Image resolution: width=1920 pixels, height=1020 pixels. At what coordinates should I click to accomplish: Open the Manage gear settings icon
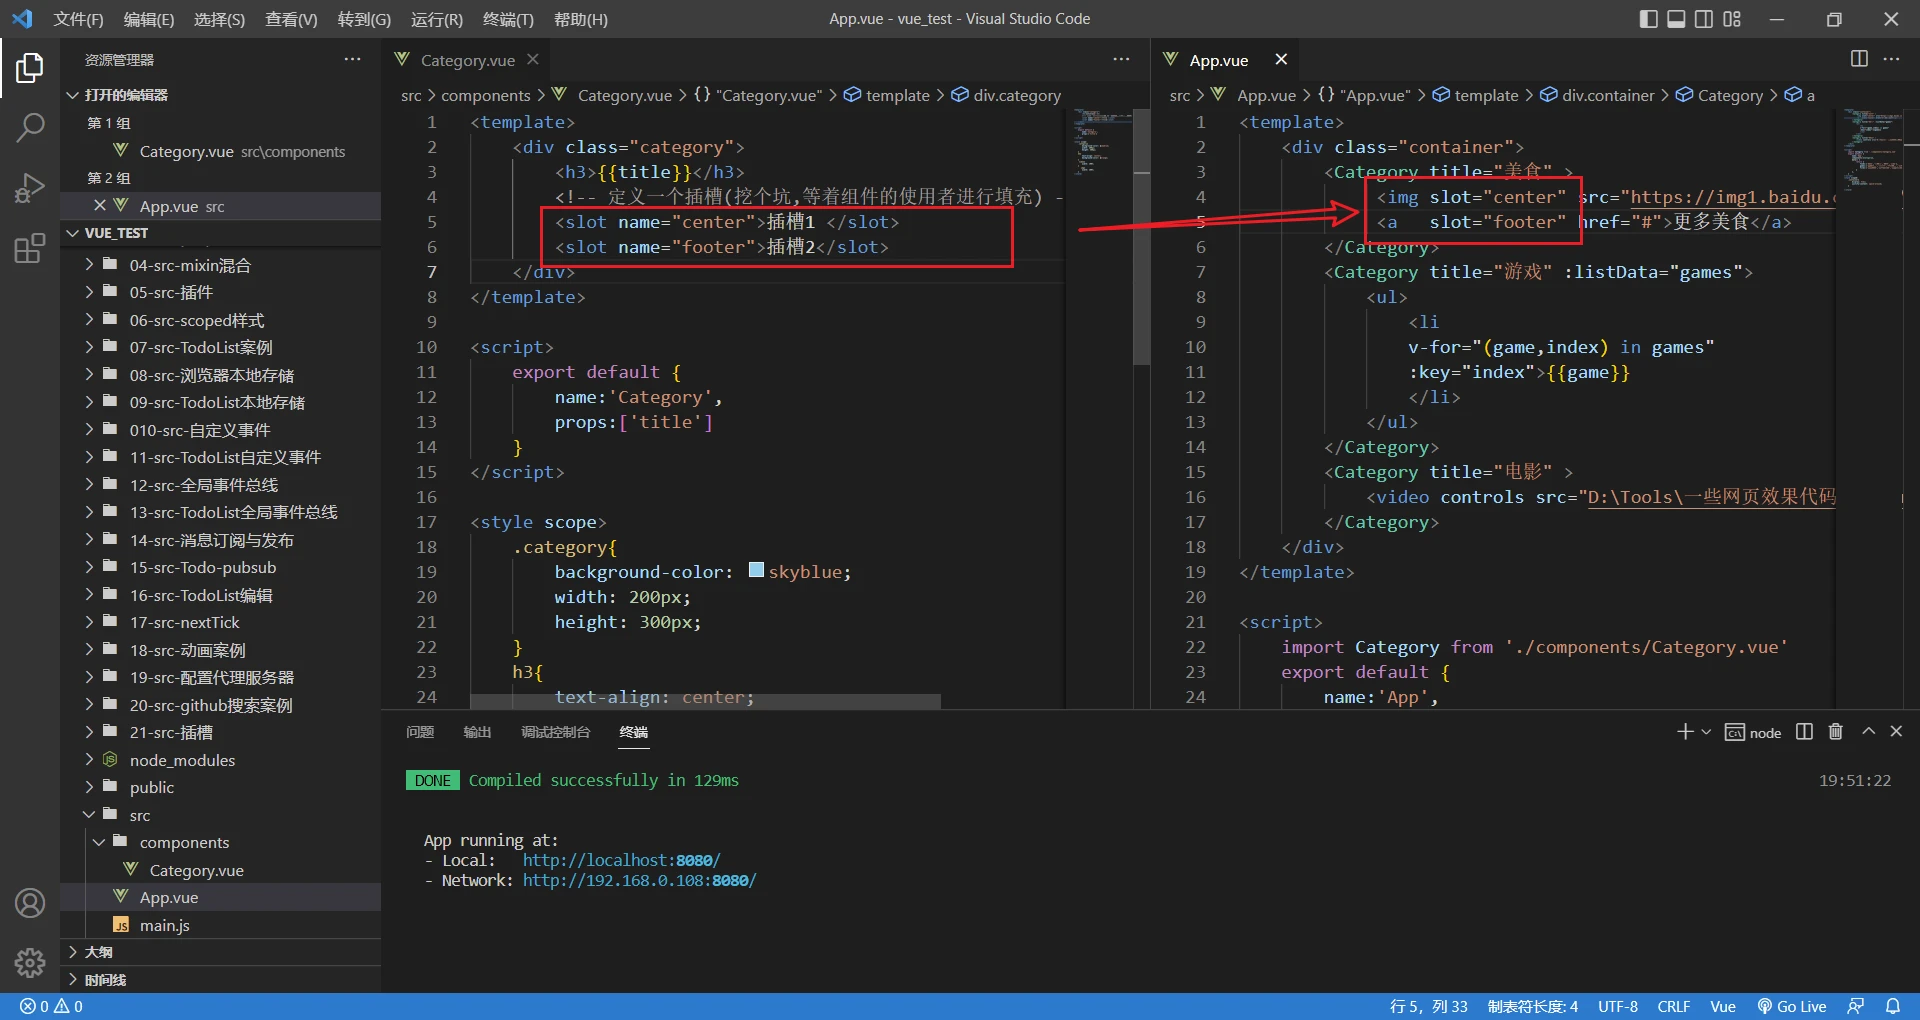(30, 962)
